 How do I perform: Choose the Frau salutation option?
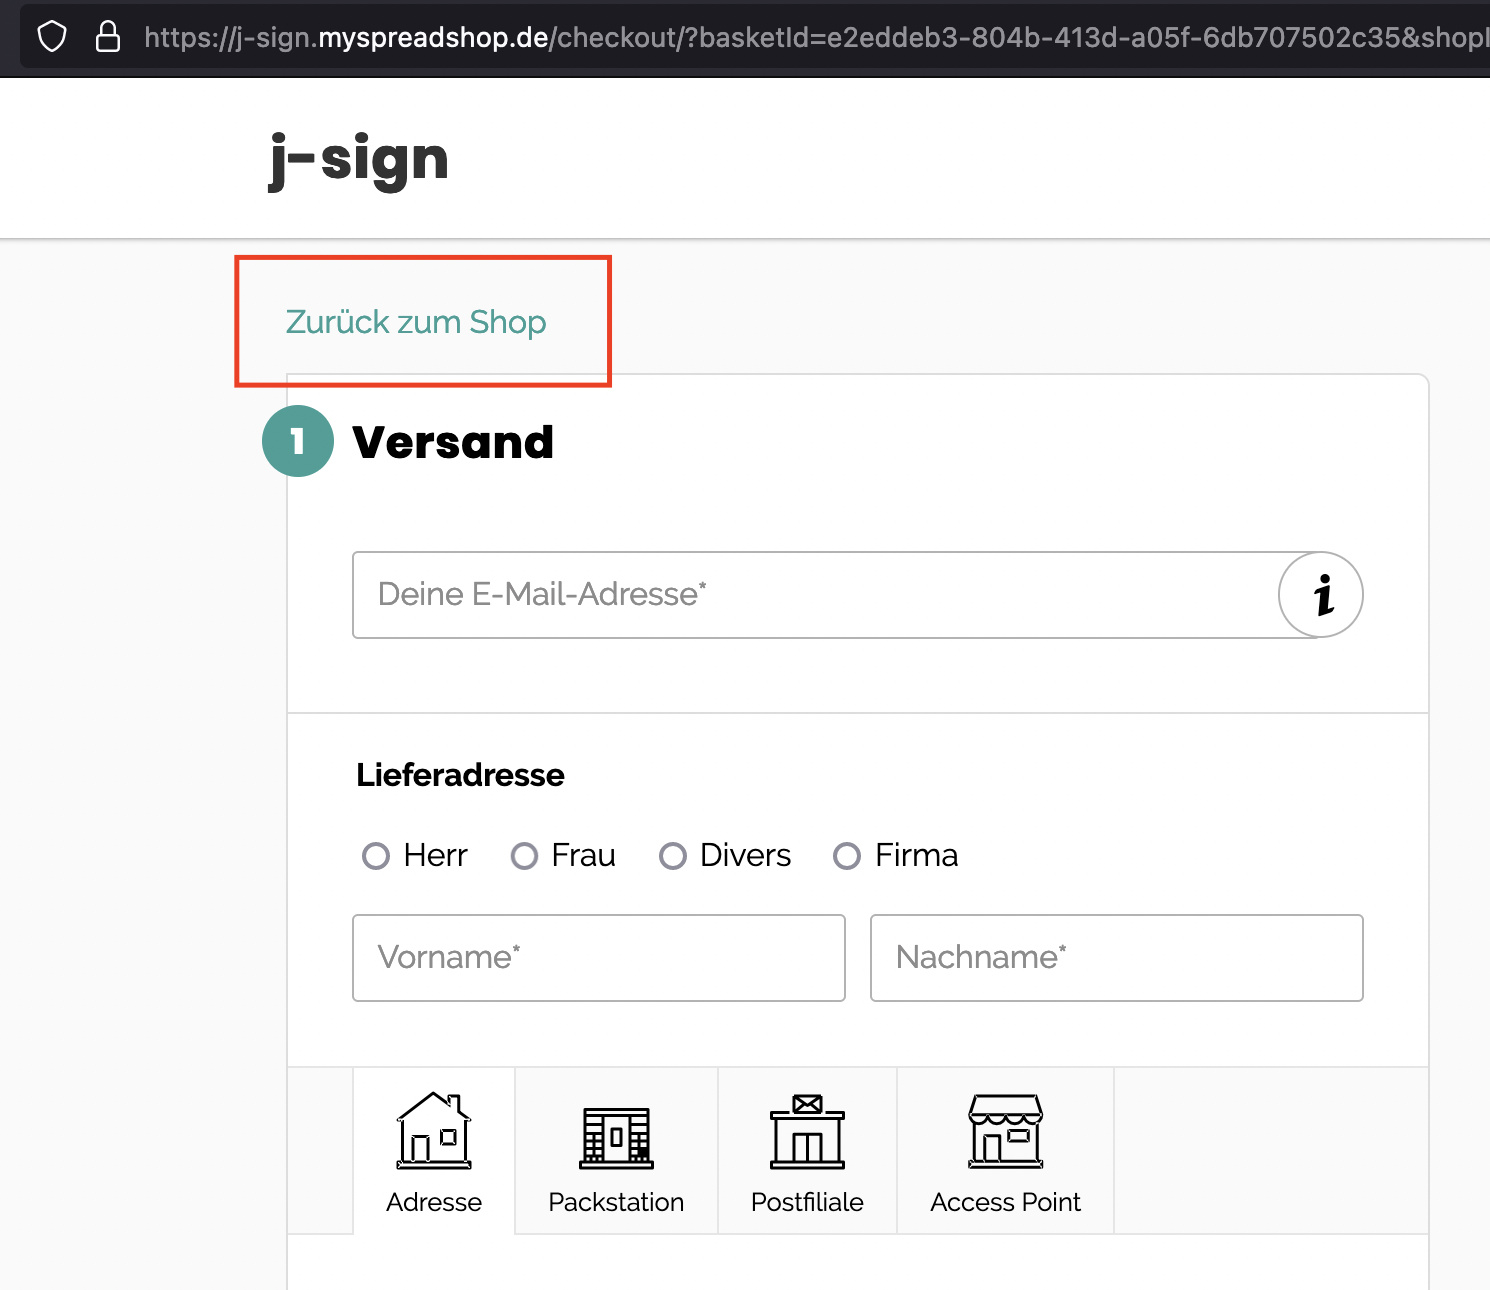click(x=525, y=856)
